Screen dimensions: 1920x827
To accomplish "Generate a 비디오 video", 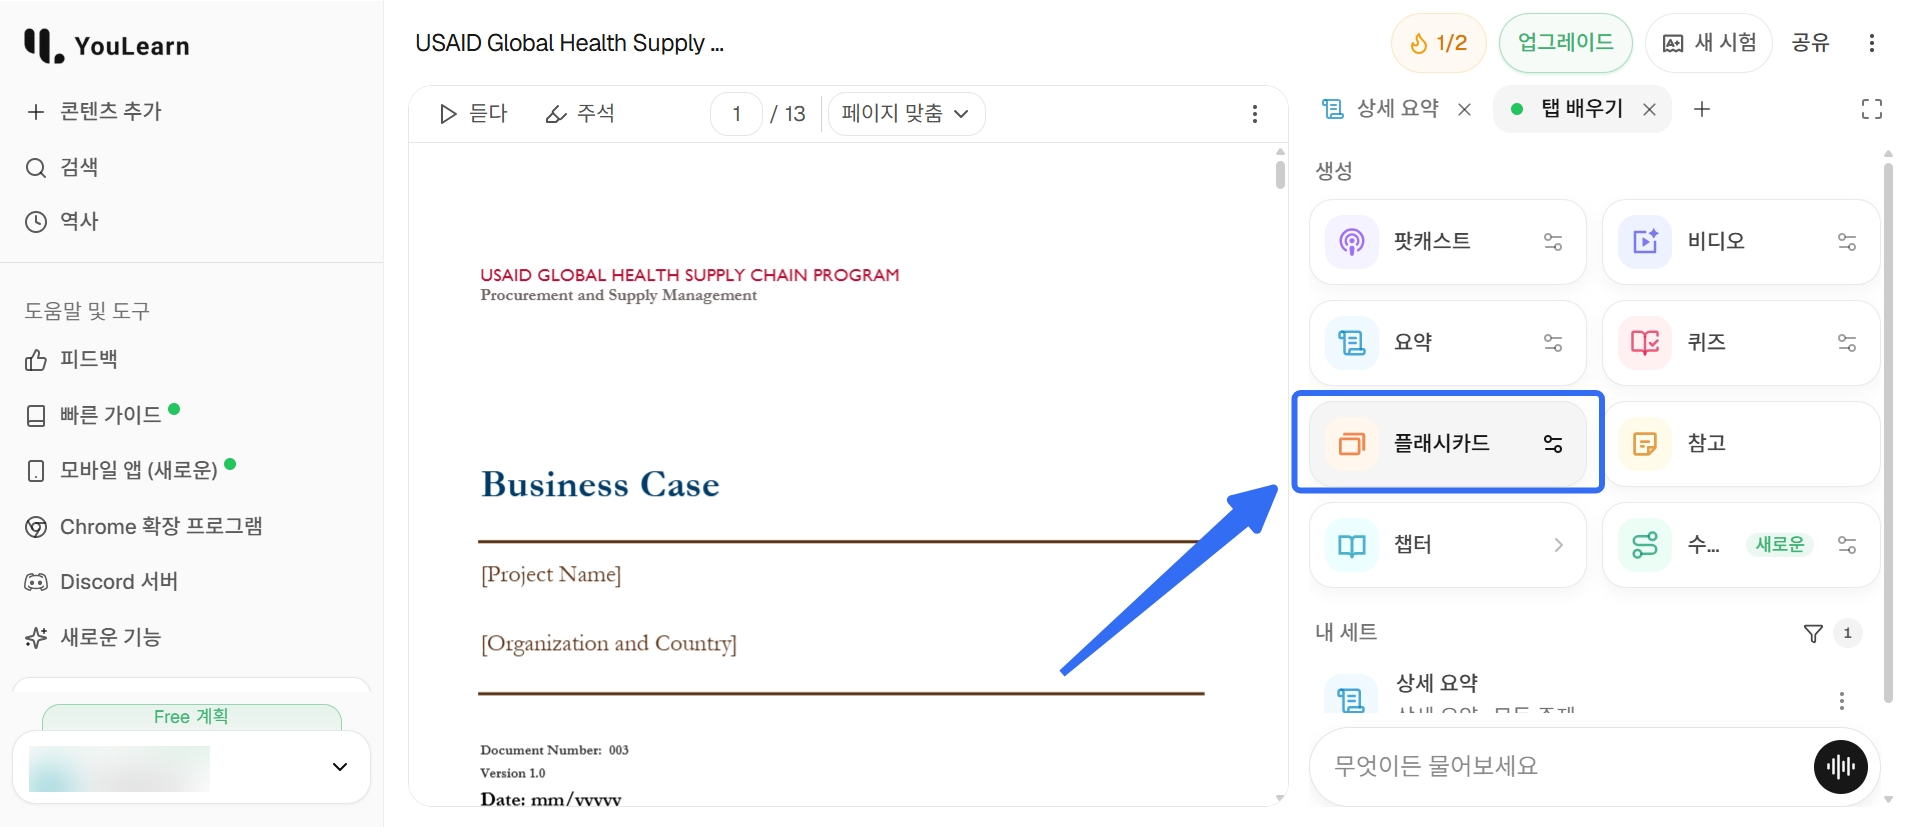I will pyautogui.click(x=1741, y=242).
